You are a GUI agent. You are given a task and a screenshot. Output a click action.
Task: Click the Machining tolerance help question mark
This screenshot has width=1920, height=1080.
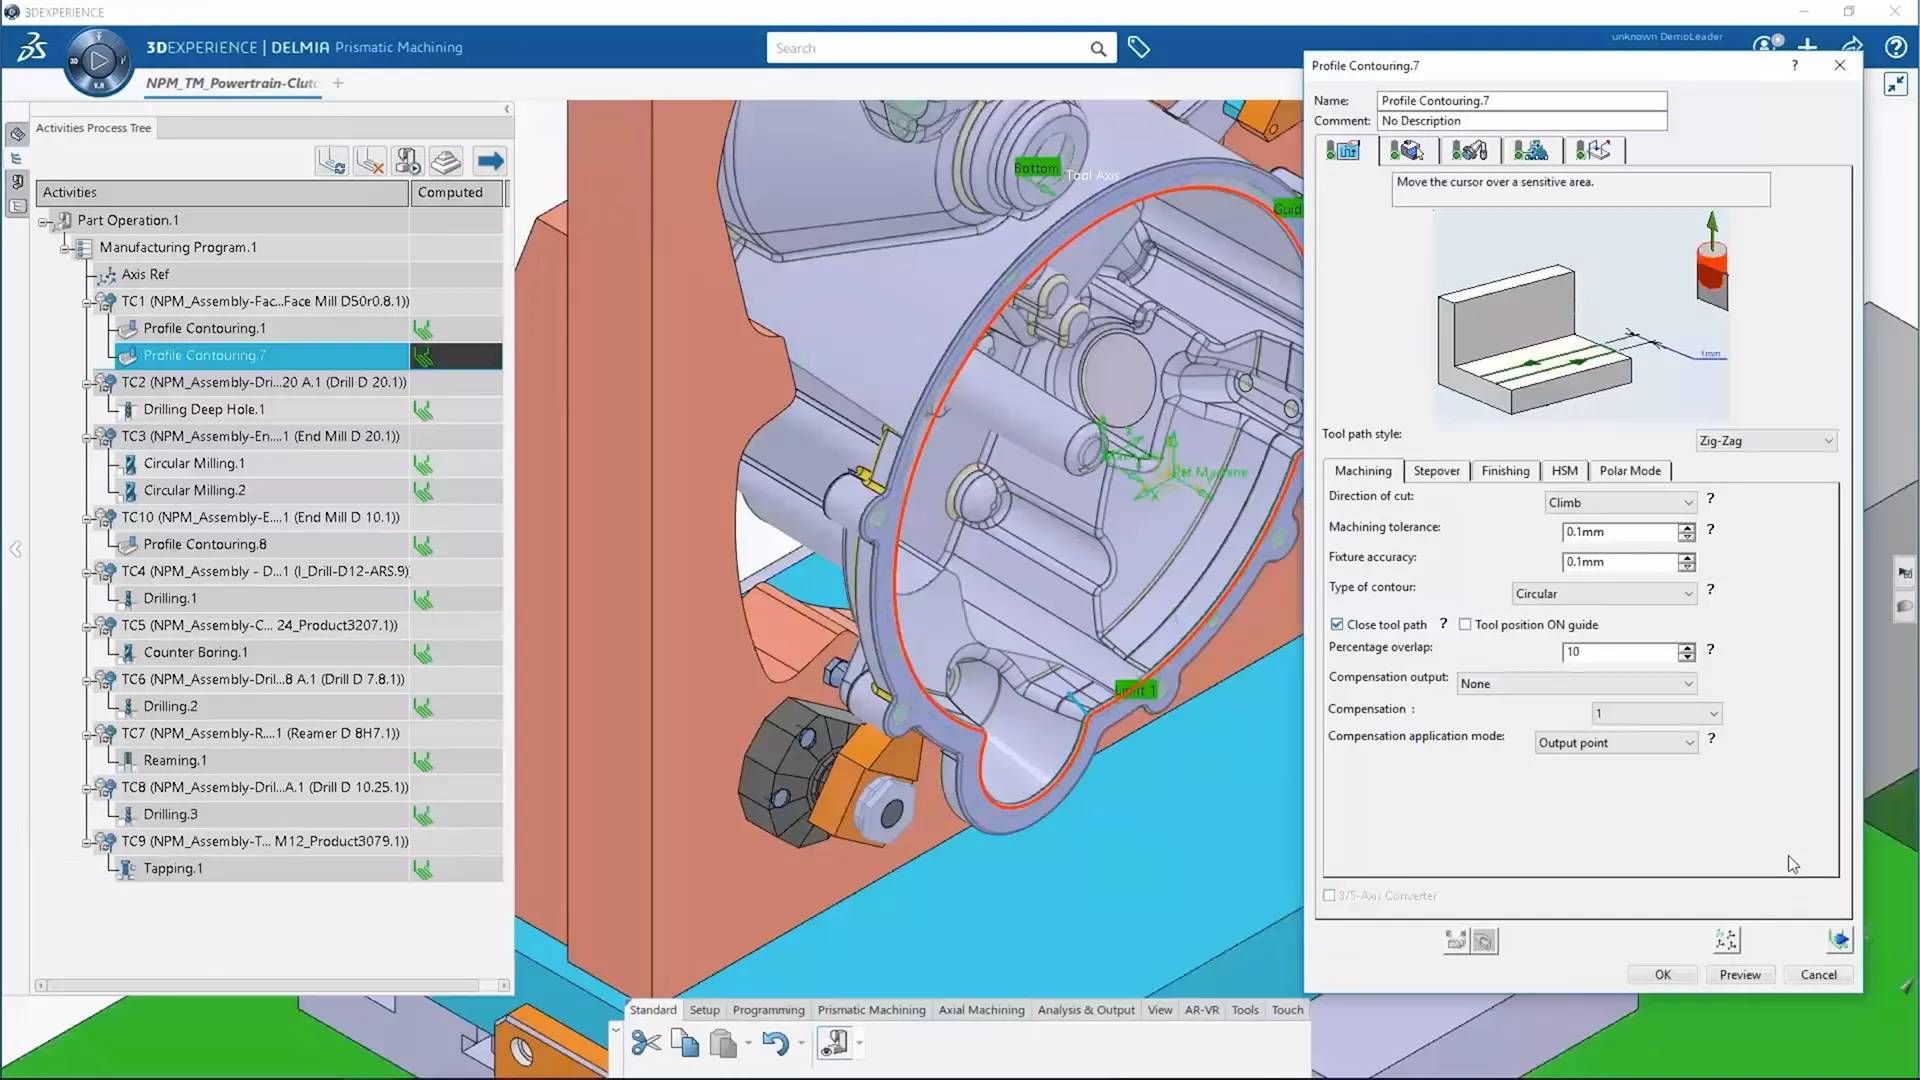1710,530
